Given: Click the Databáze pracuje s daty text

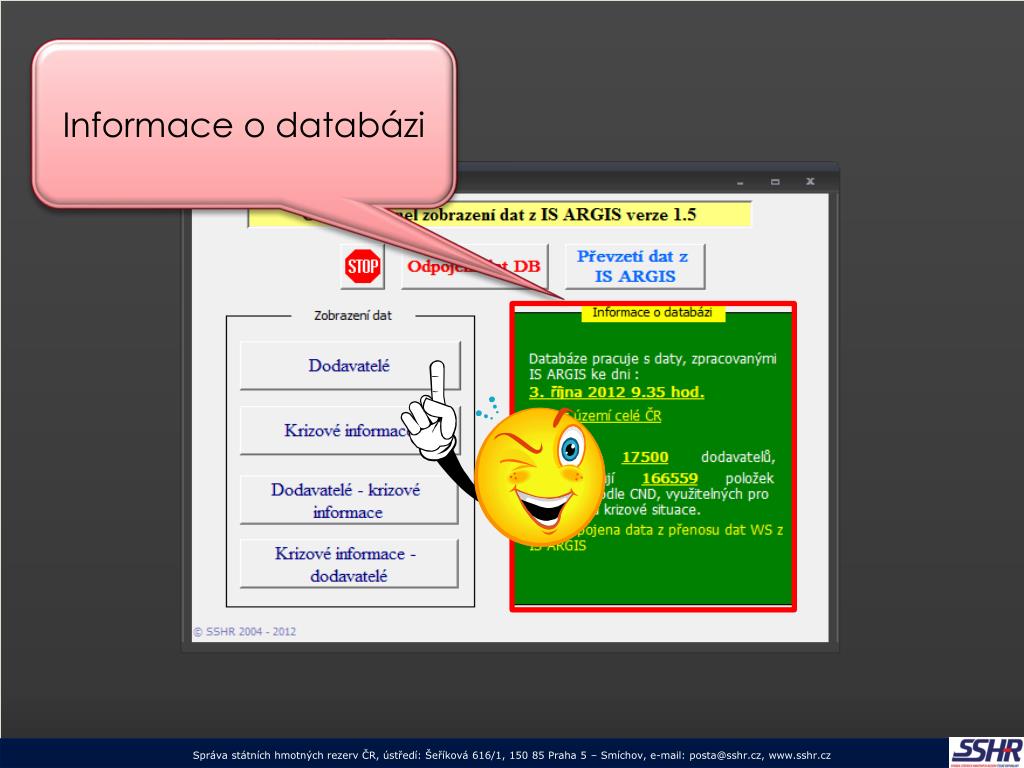Looking at the screenshot, I should [x=652, y=366].
